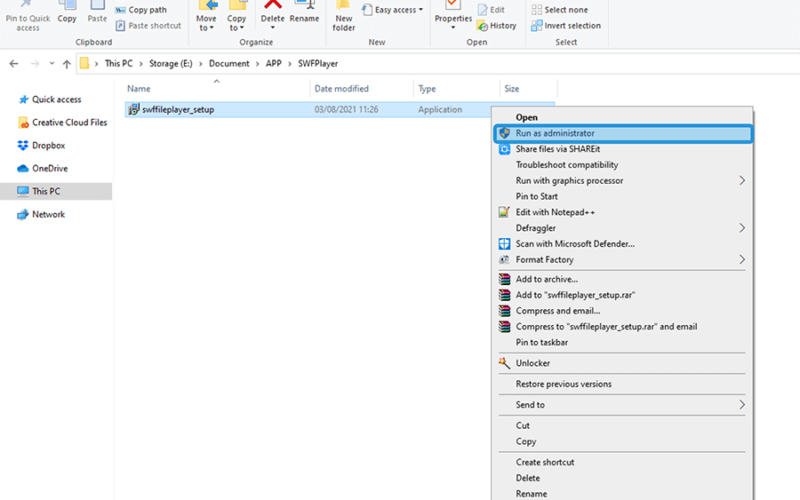Click the Paste shortcut ribbon icon
The height and width of the screenshot is (500, 800).
coord(120,26)
